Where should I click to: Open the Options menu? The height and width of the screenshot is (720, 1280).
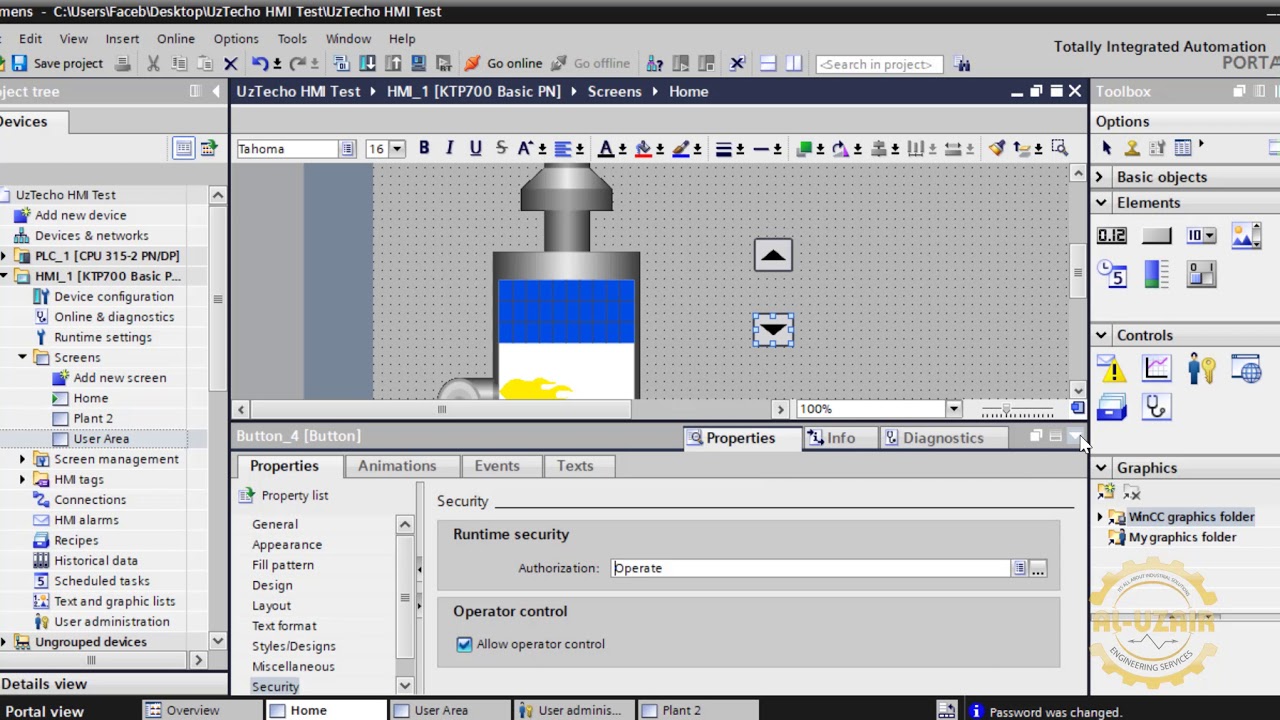(236, 39)
